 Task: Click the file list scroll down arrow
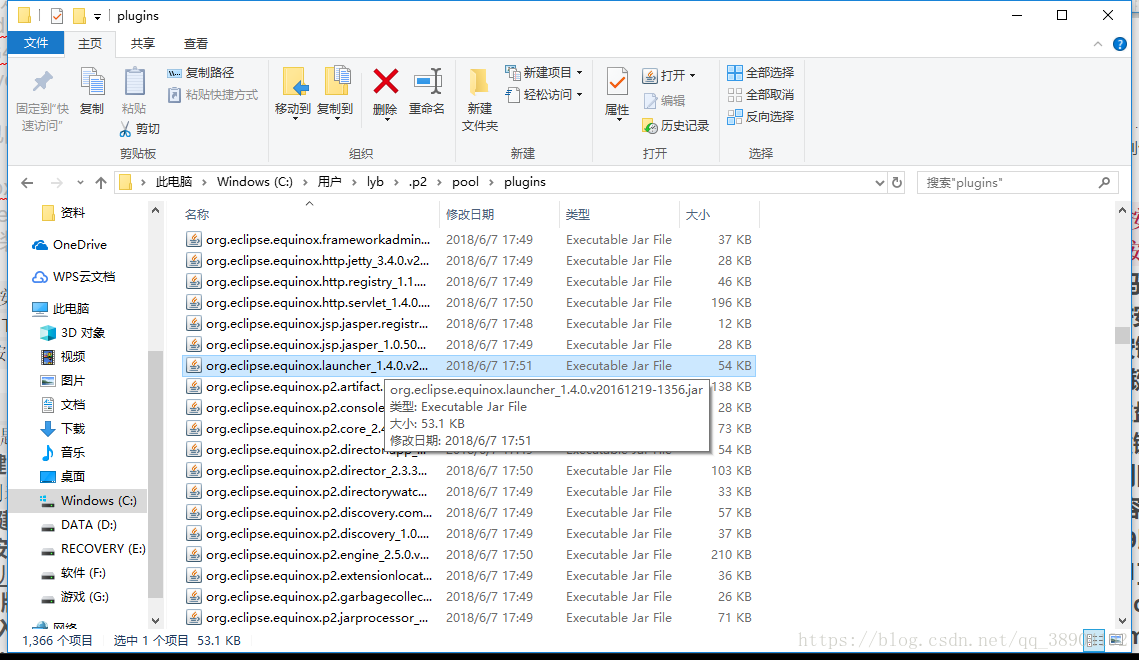[1122, 621]
